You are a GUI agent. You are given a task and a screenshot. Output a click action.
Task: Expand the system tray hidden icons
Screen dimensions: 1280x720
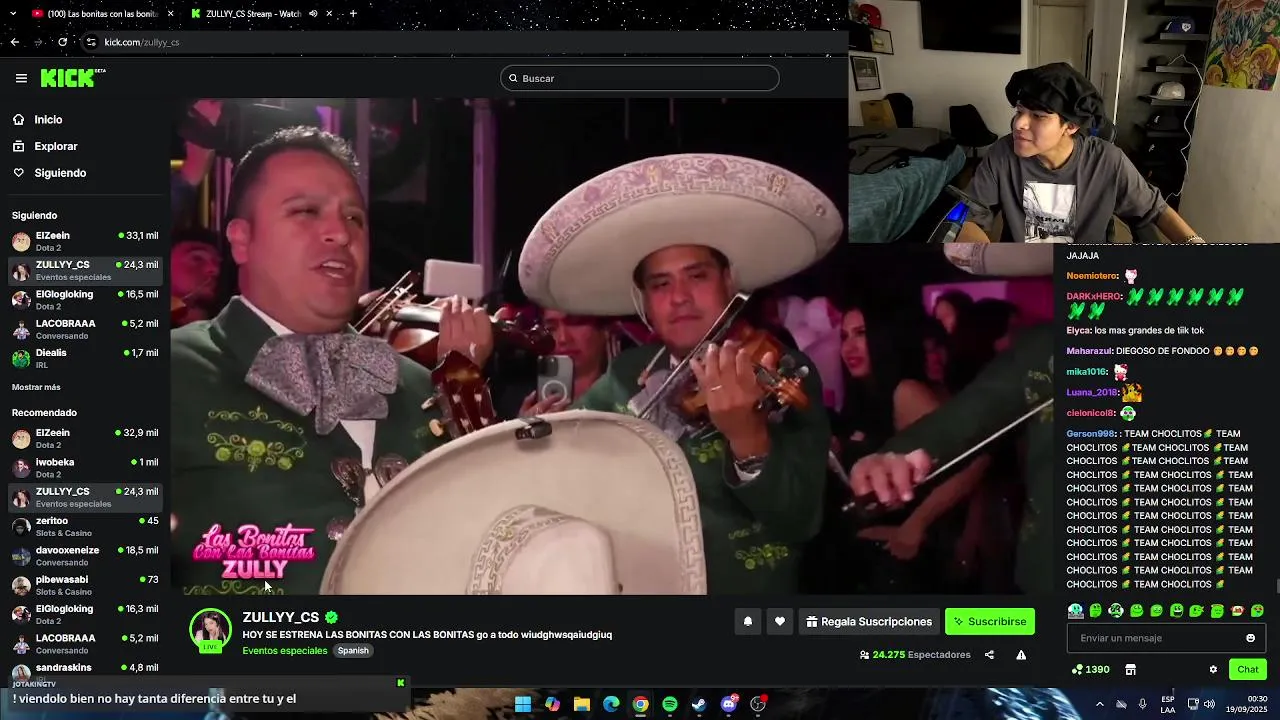(x=1099, y=704)
